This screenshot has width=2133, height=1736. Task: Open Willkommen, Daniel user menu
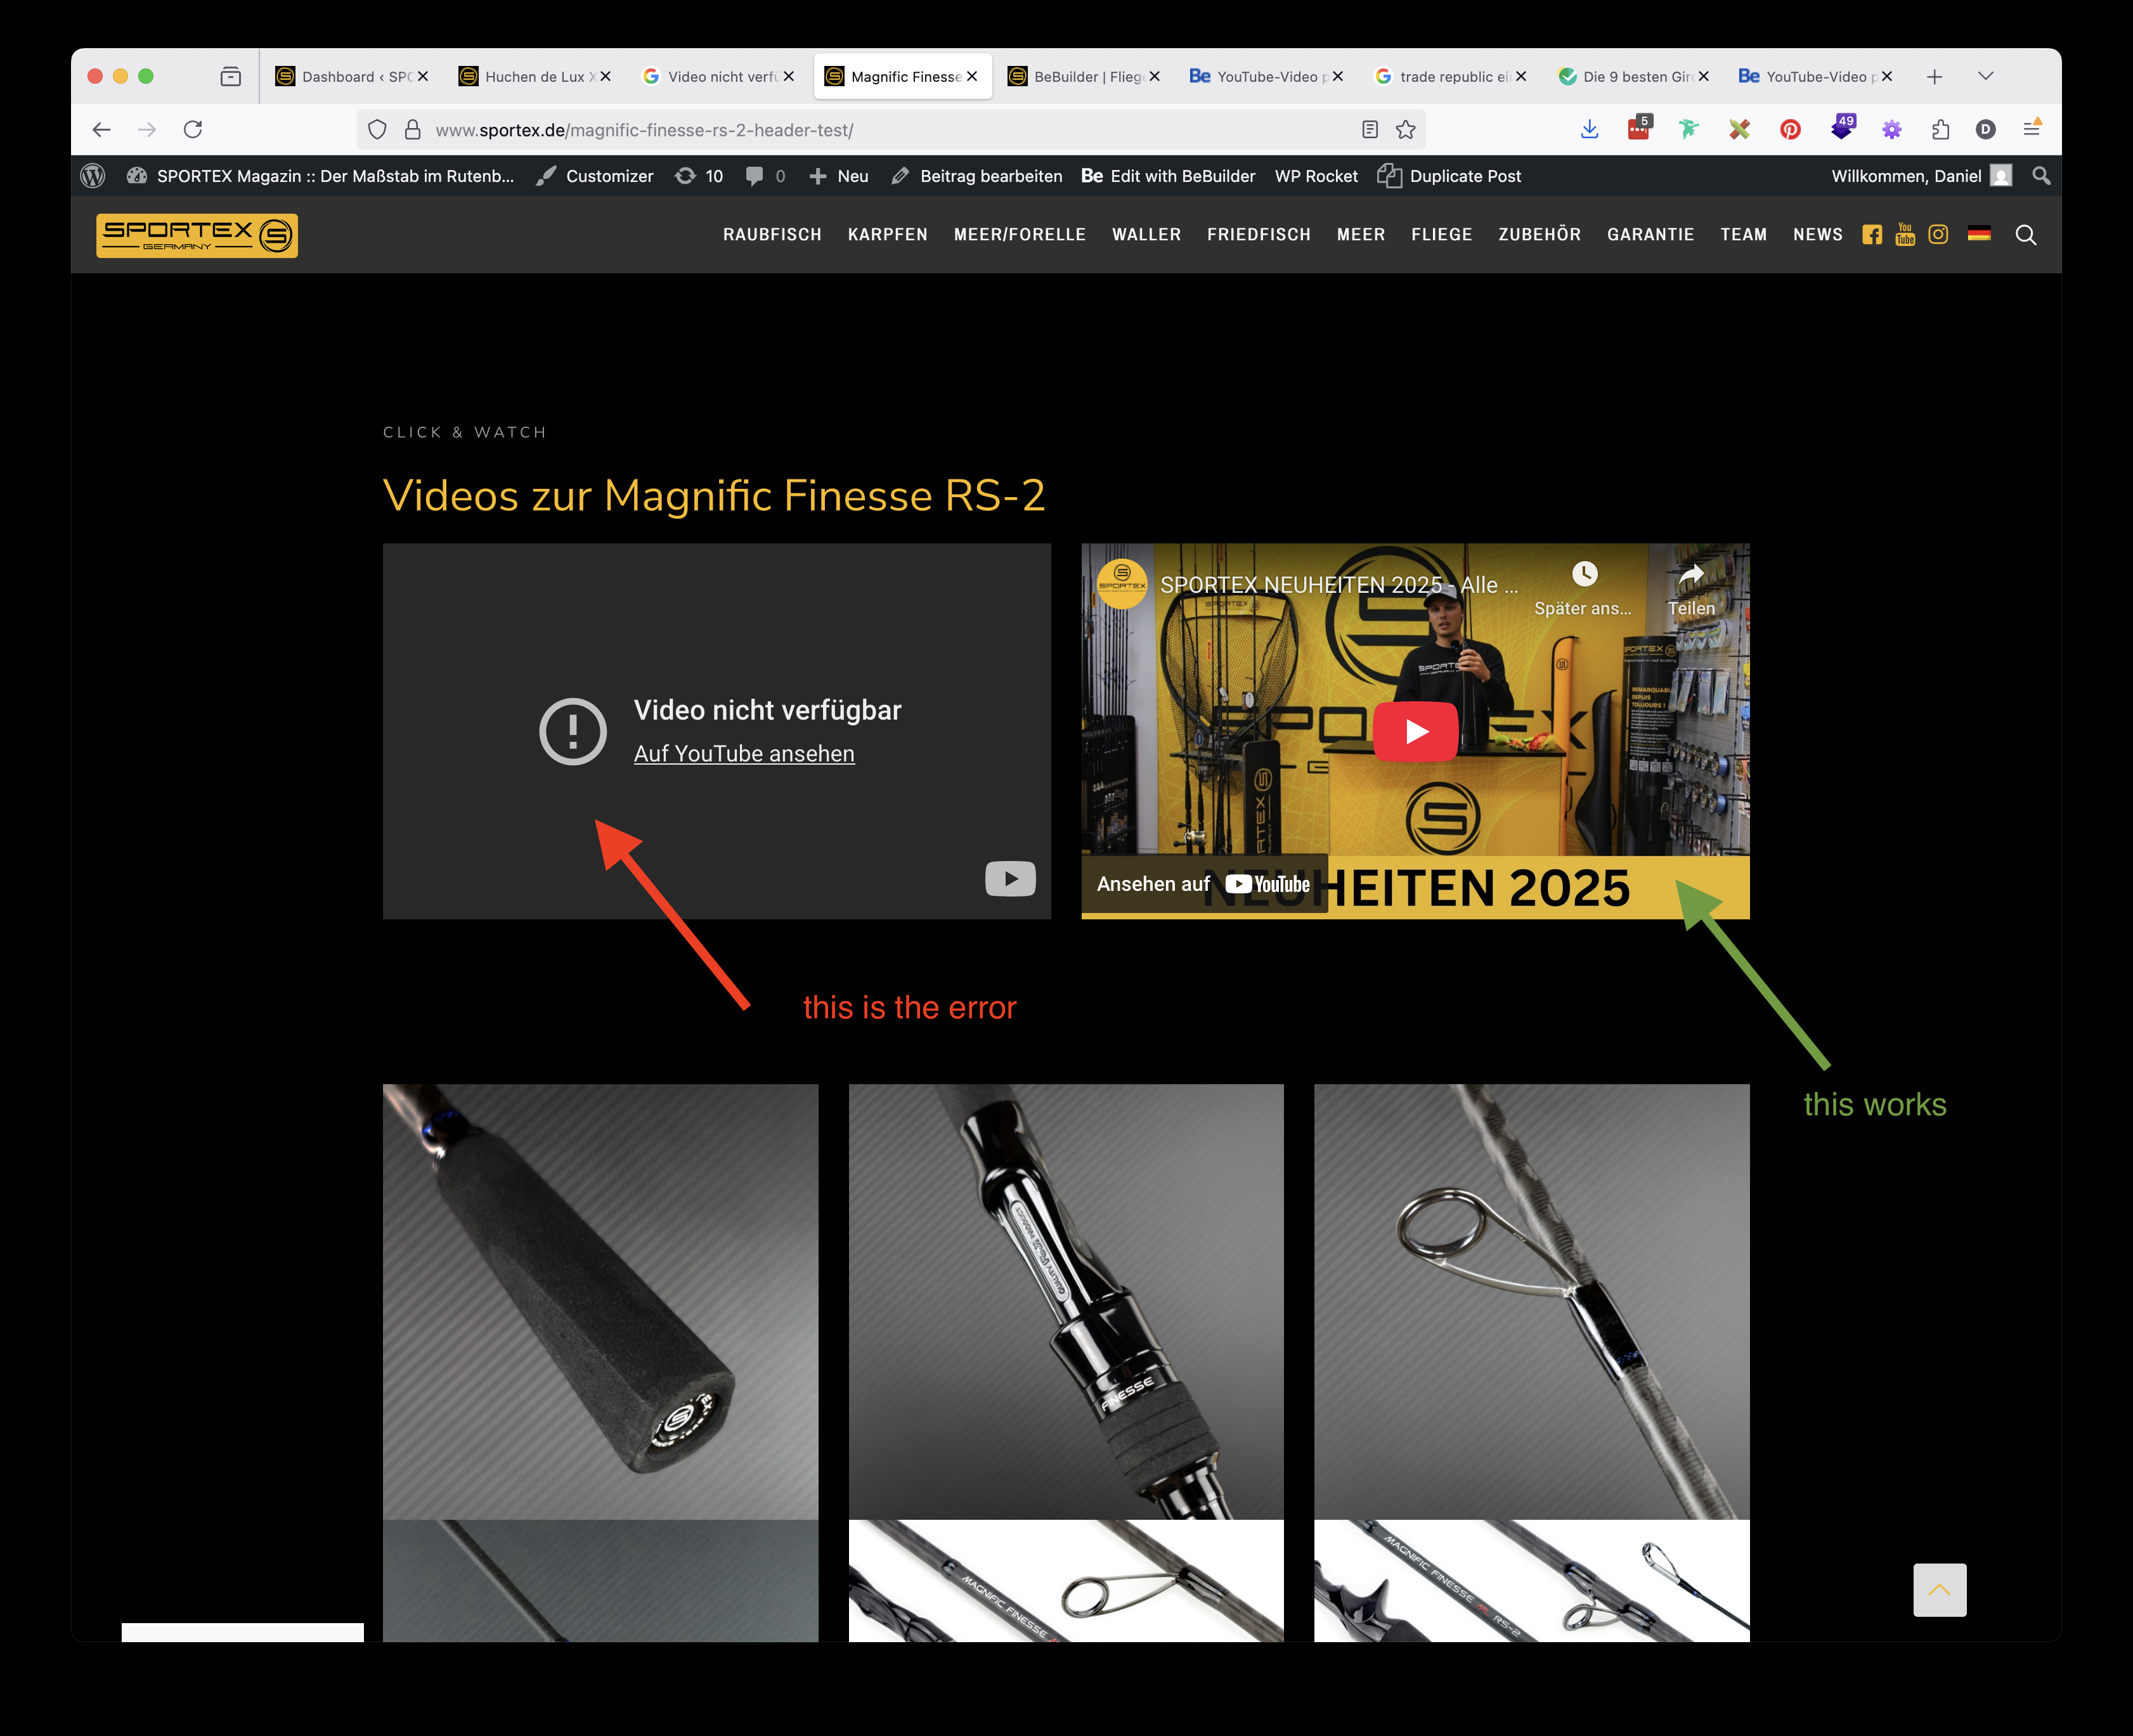pyautogui.click(x=1921, y=176)
